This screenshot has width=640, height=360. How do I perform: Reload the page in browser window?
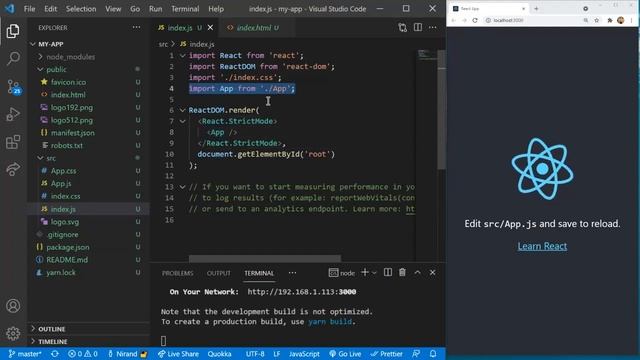[x=475, y=20]
